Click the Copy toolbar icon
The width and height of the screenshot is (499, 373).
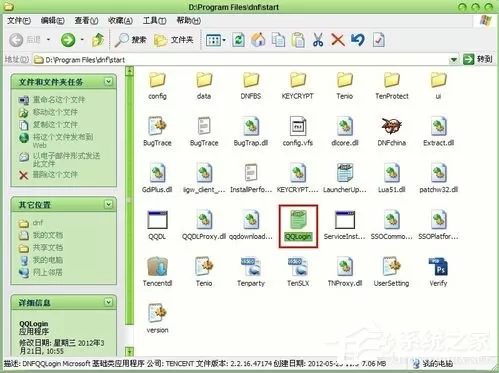[x=278, y=40]
